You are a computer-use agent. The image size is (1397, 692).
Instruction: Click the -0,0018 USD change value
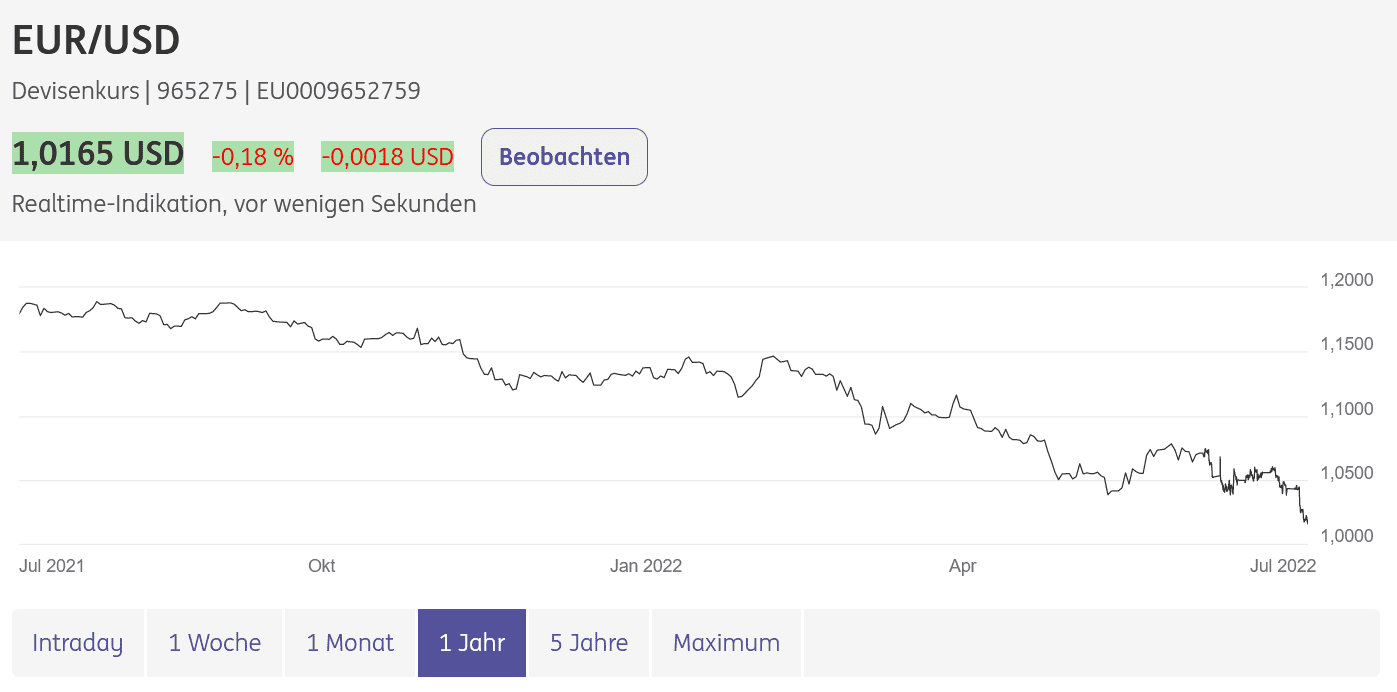coord(387,156)
